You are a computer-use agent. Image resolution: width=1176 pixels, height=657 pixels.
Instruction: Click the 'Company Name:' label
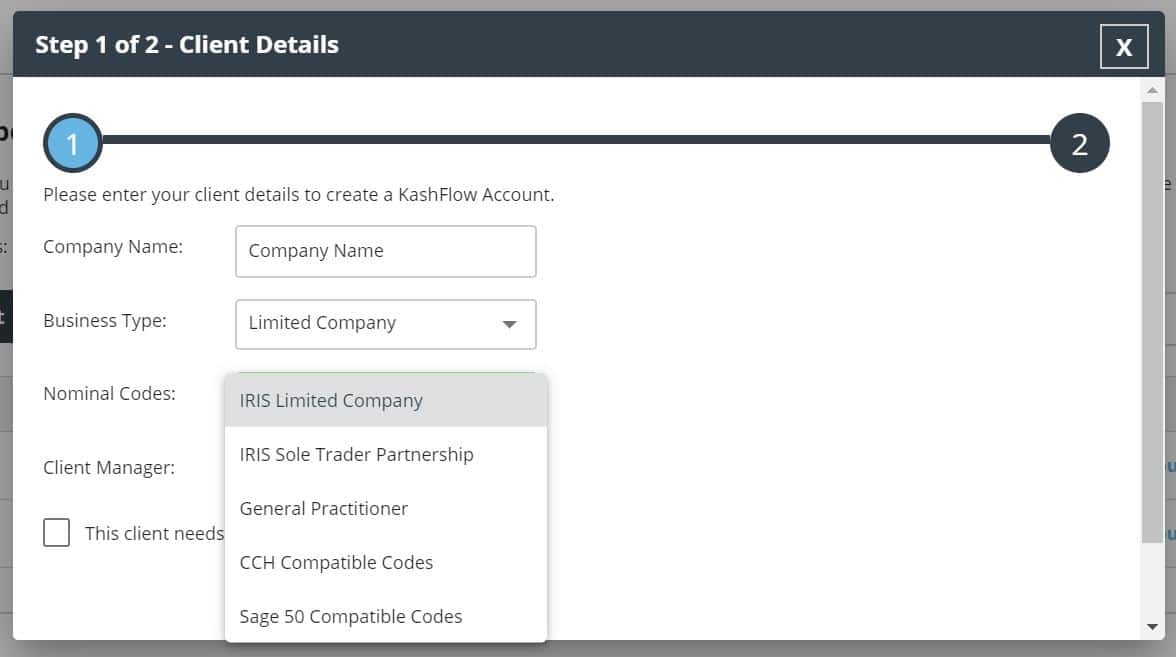point(113,246)
